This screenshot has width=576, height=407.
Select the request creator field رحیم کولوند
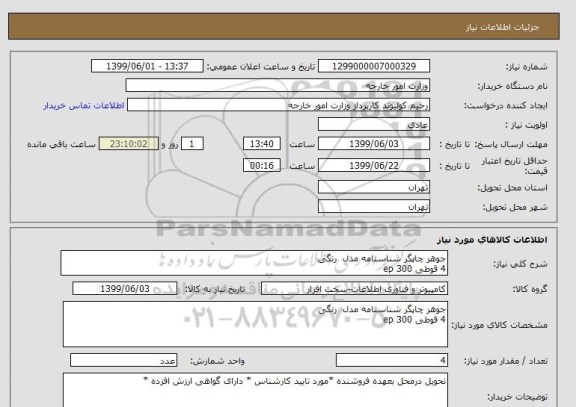coord(278,105)
